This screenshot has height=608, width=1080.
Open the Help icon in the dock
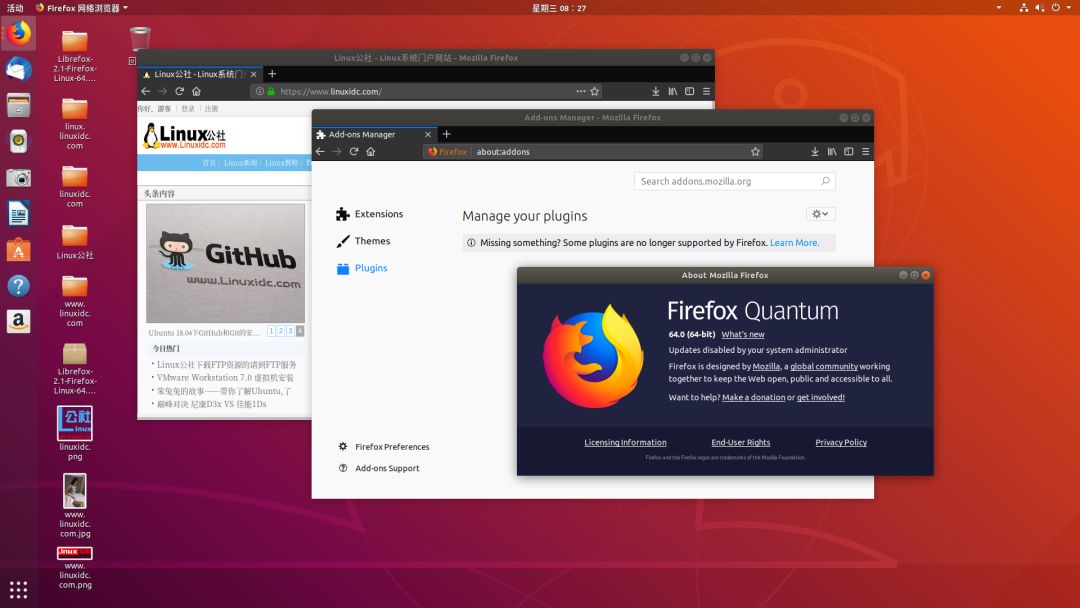[x=19, y=286]
